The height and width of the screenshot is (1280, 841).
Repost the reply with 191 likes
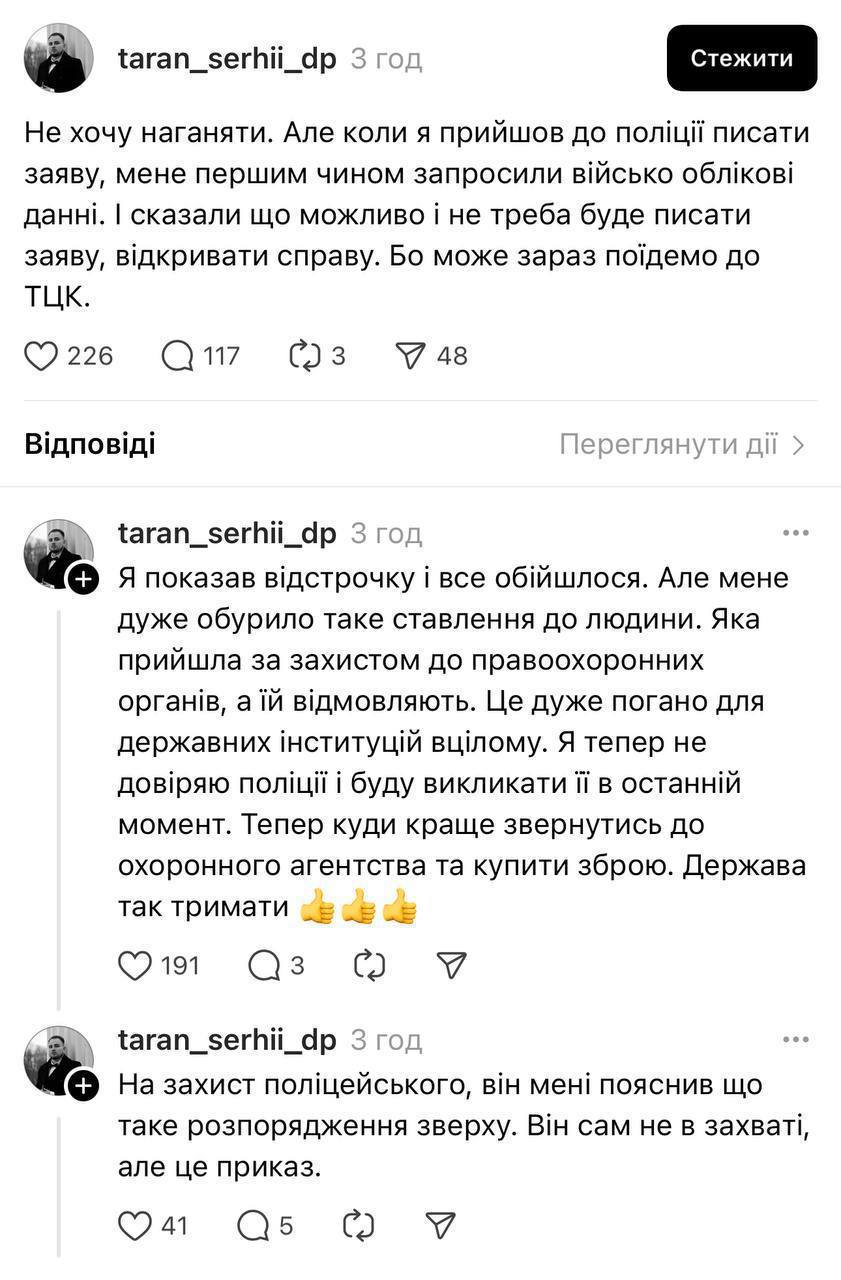[x=369, y=965]
